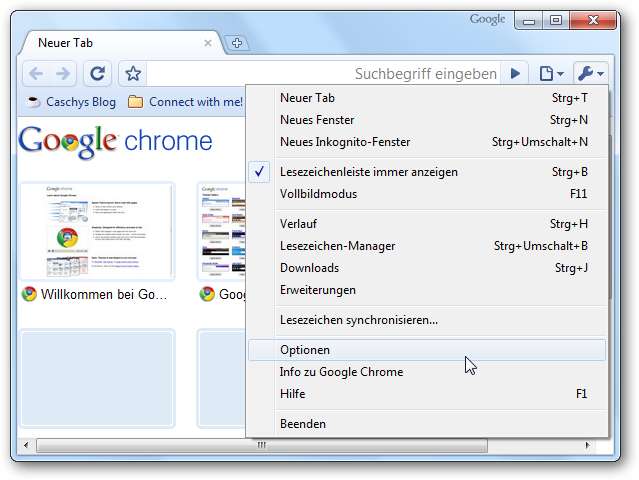Select Lesezeichen synchronisieren...
The width and height of the screenshot is (639, 480).
point(427,320)
